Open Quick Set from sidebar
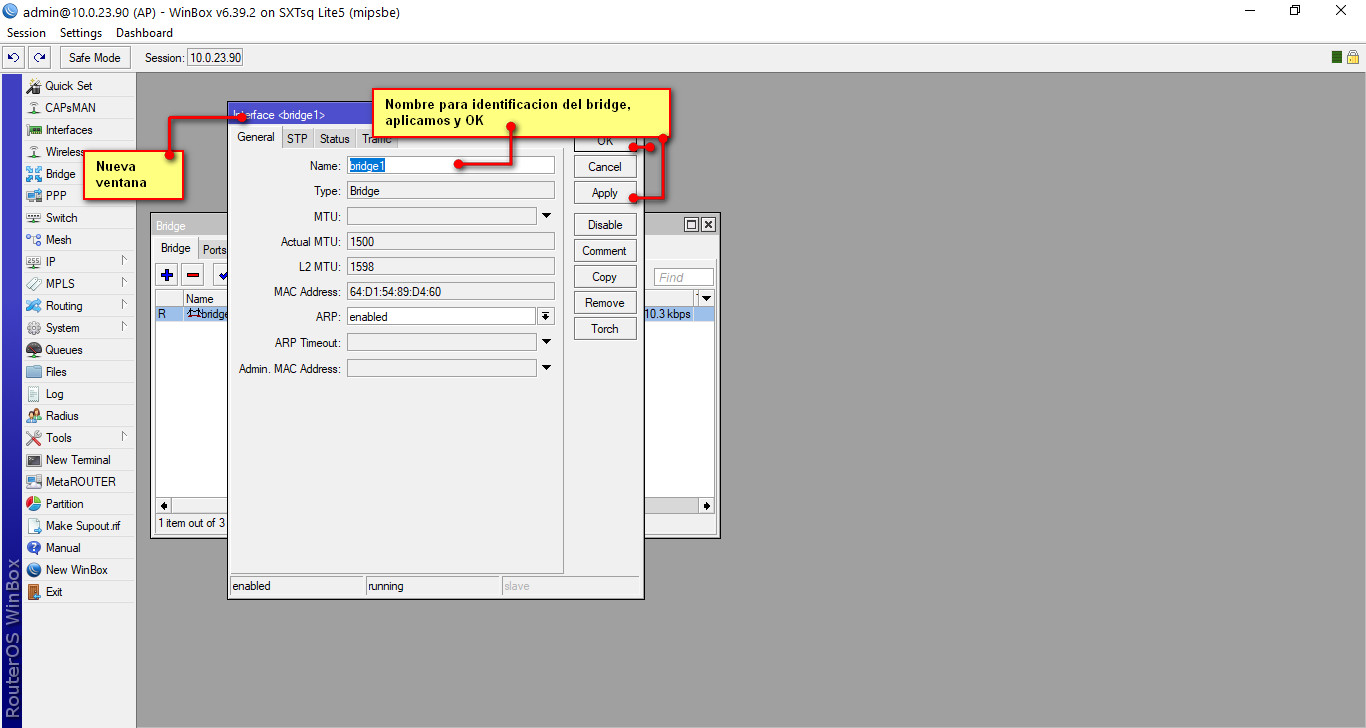 click(x=68, y=86)
